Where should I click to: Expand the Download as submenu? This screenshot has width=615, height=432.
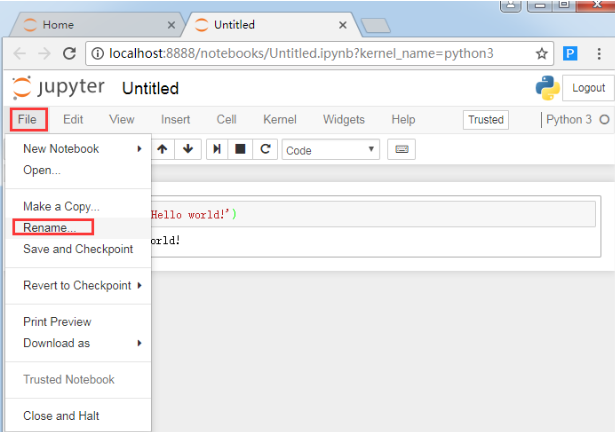[78, 343]
